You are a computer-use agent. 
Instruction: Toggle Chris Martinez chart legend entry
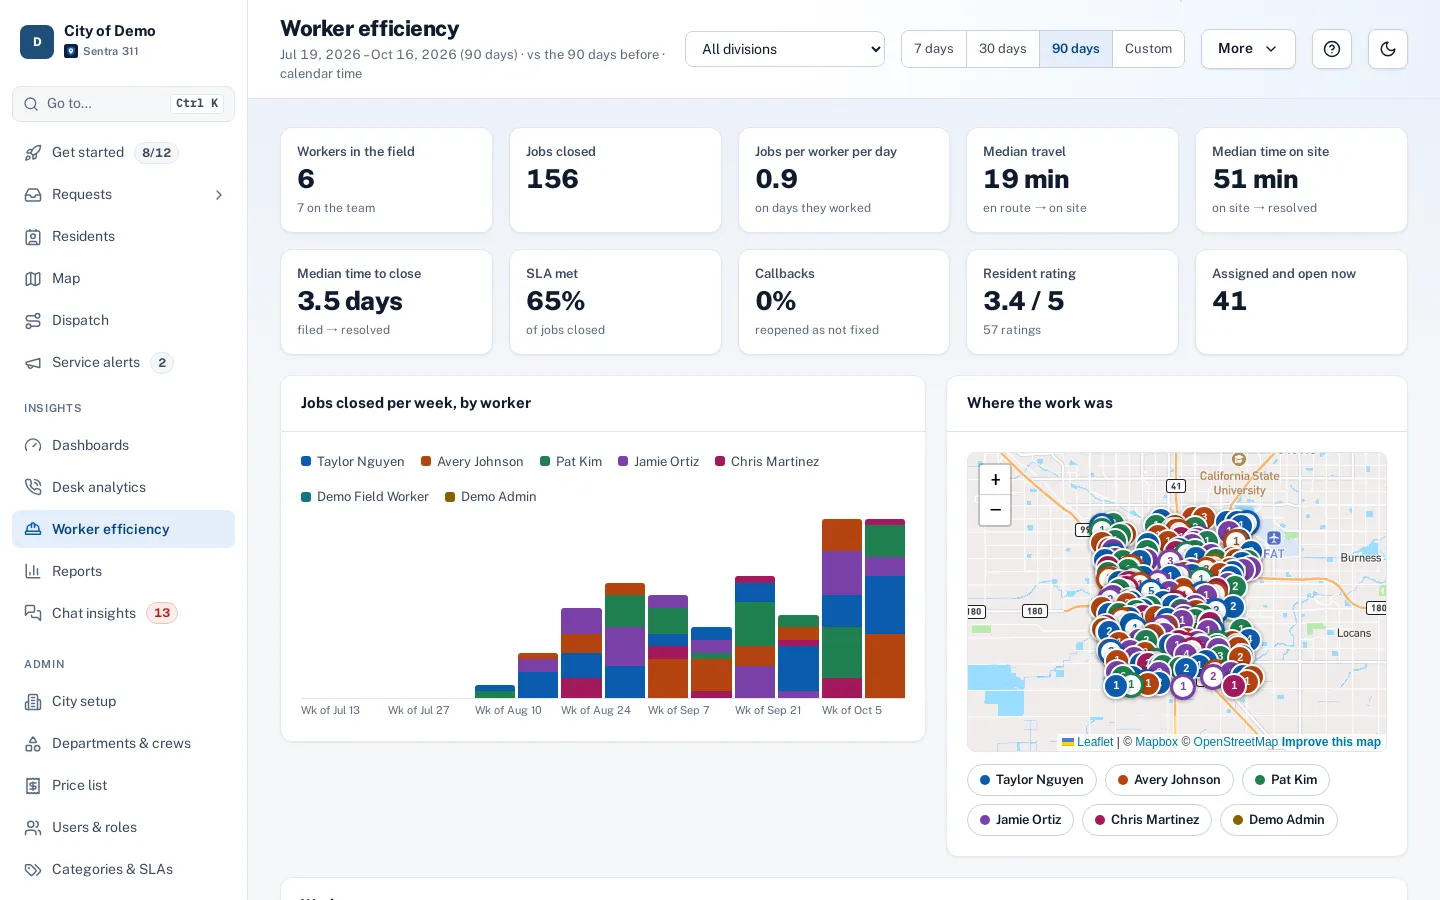(x=767, y=462)
